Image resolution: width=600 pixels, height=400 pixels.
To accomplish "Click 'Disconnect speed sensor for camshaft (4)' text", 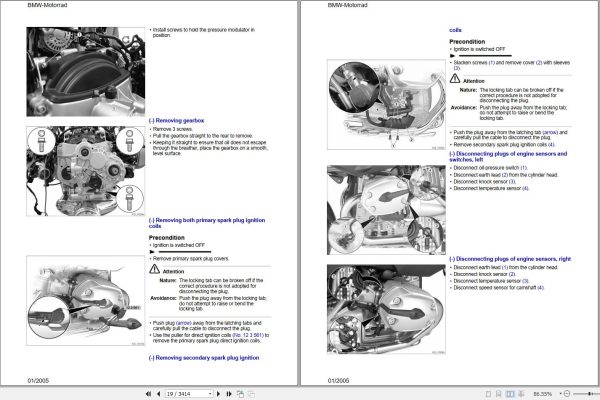I will [x=499, y=287].
